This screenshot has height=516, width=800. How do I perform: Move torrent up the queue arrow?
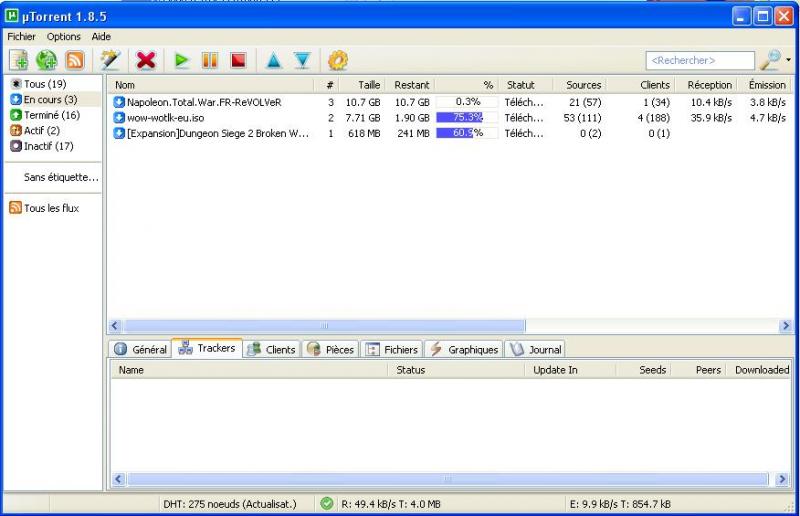pyautogui.click(x=274, y=60)
